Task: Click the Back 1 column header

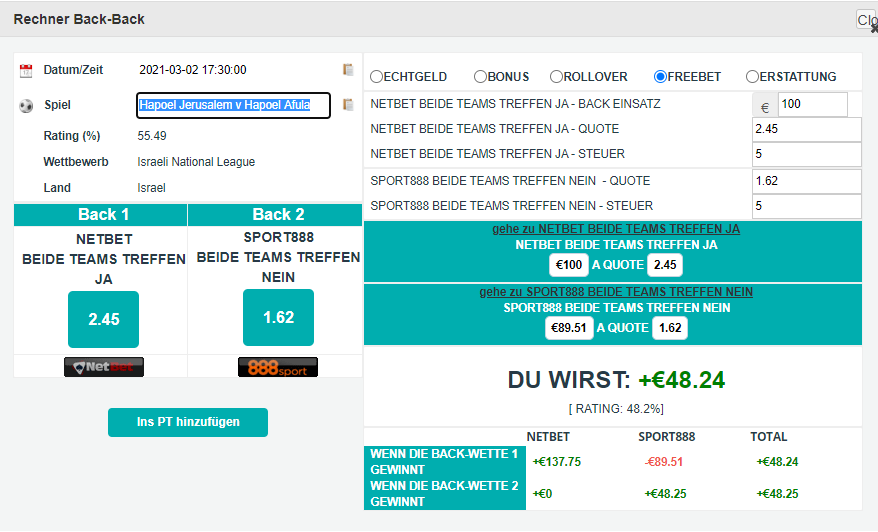Action: (101, 214)
